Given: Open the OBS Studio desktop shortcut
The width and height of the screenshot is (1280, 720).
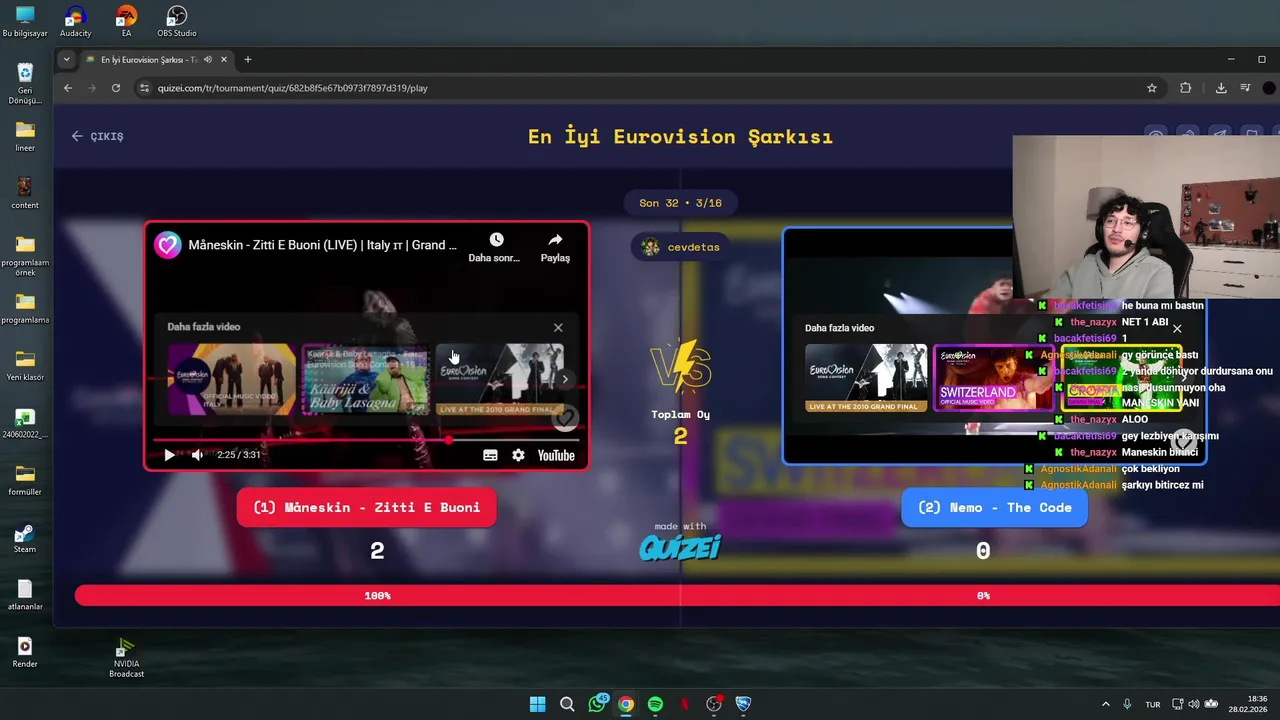Looking at the screenshot, I should [177, 21].
